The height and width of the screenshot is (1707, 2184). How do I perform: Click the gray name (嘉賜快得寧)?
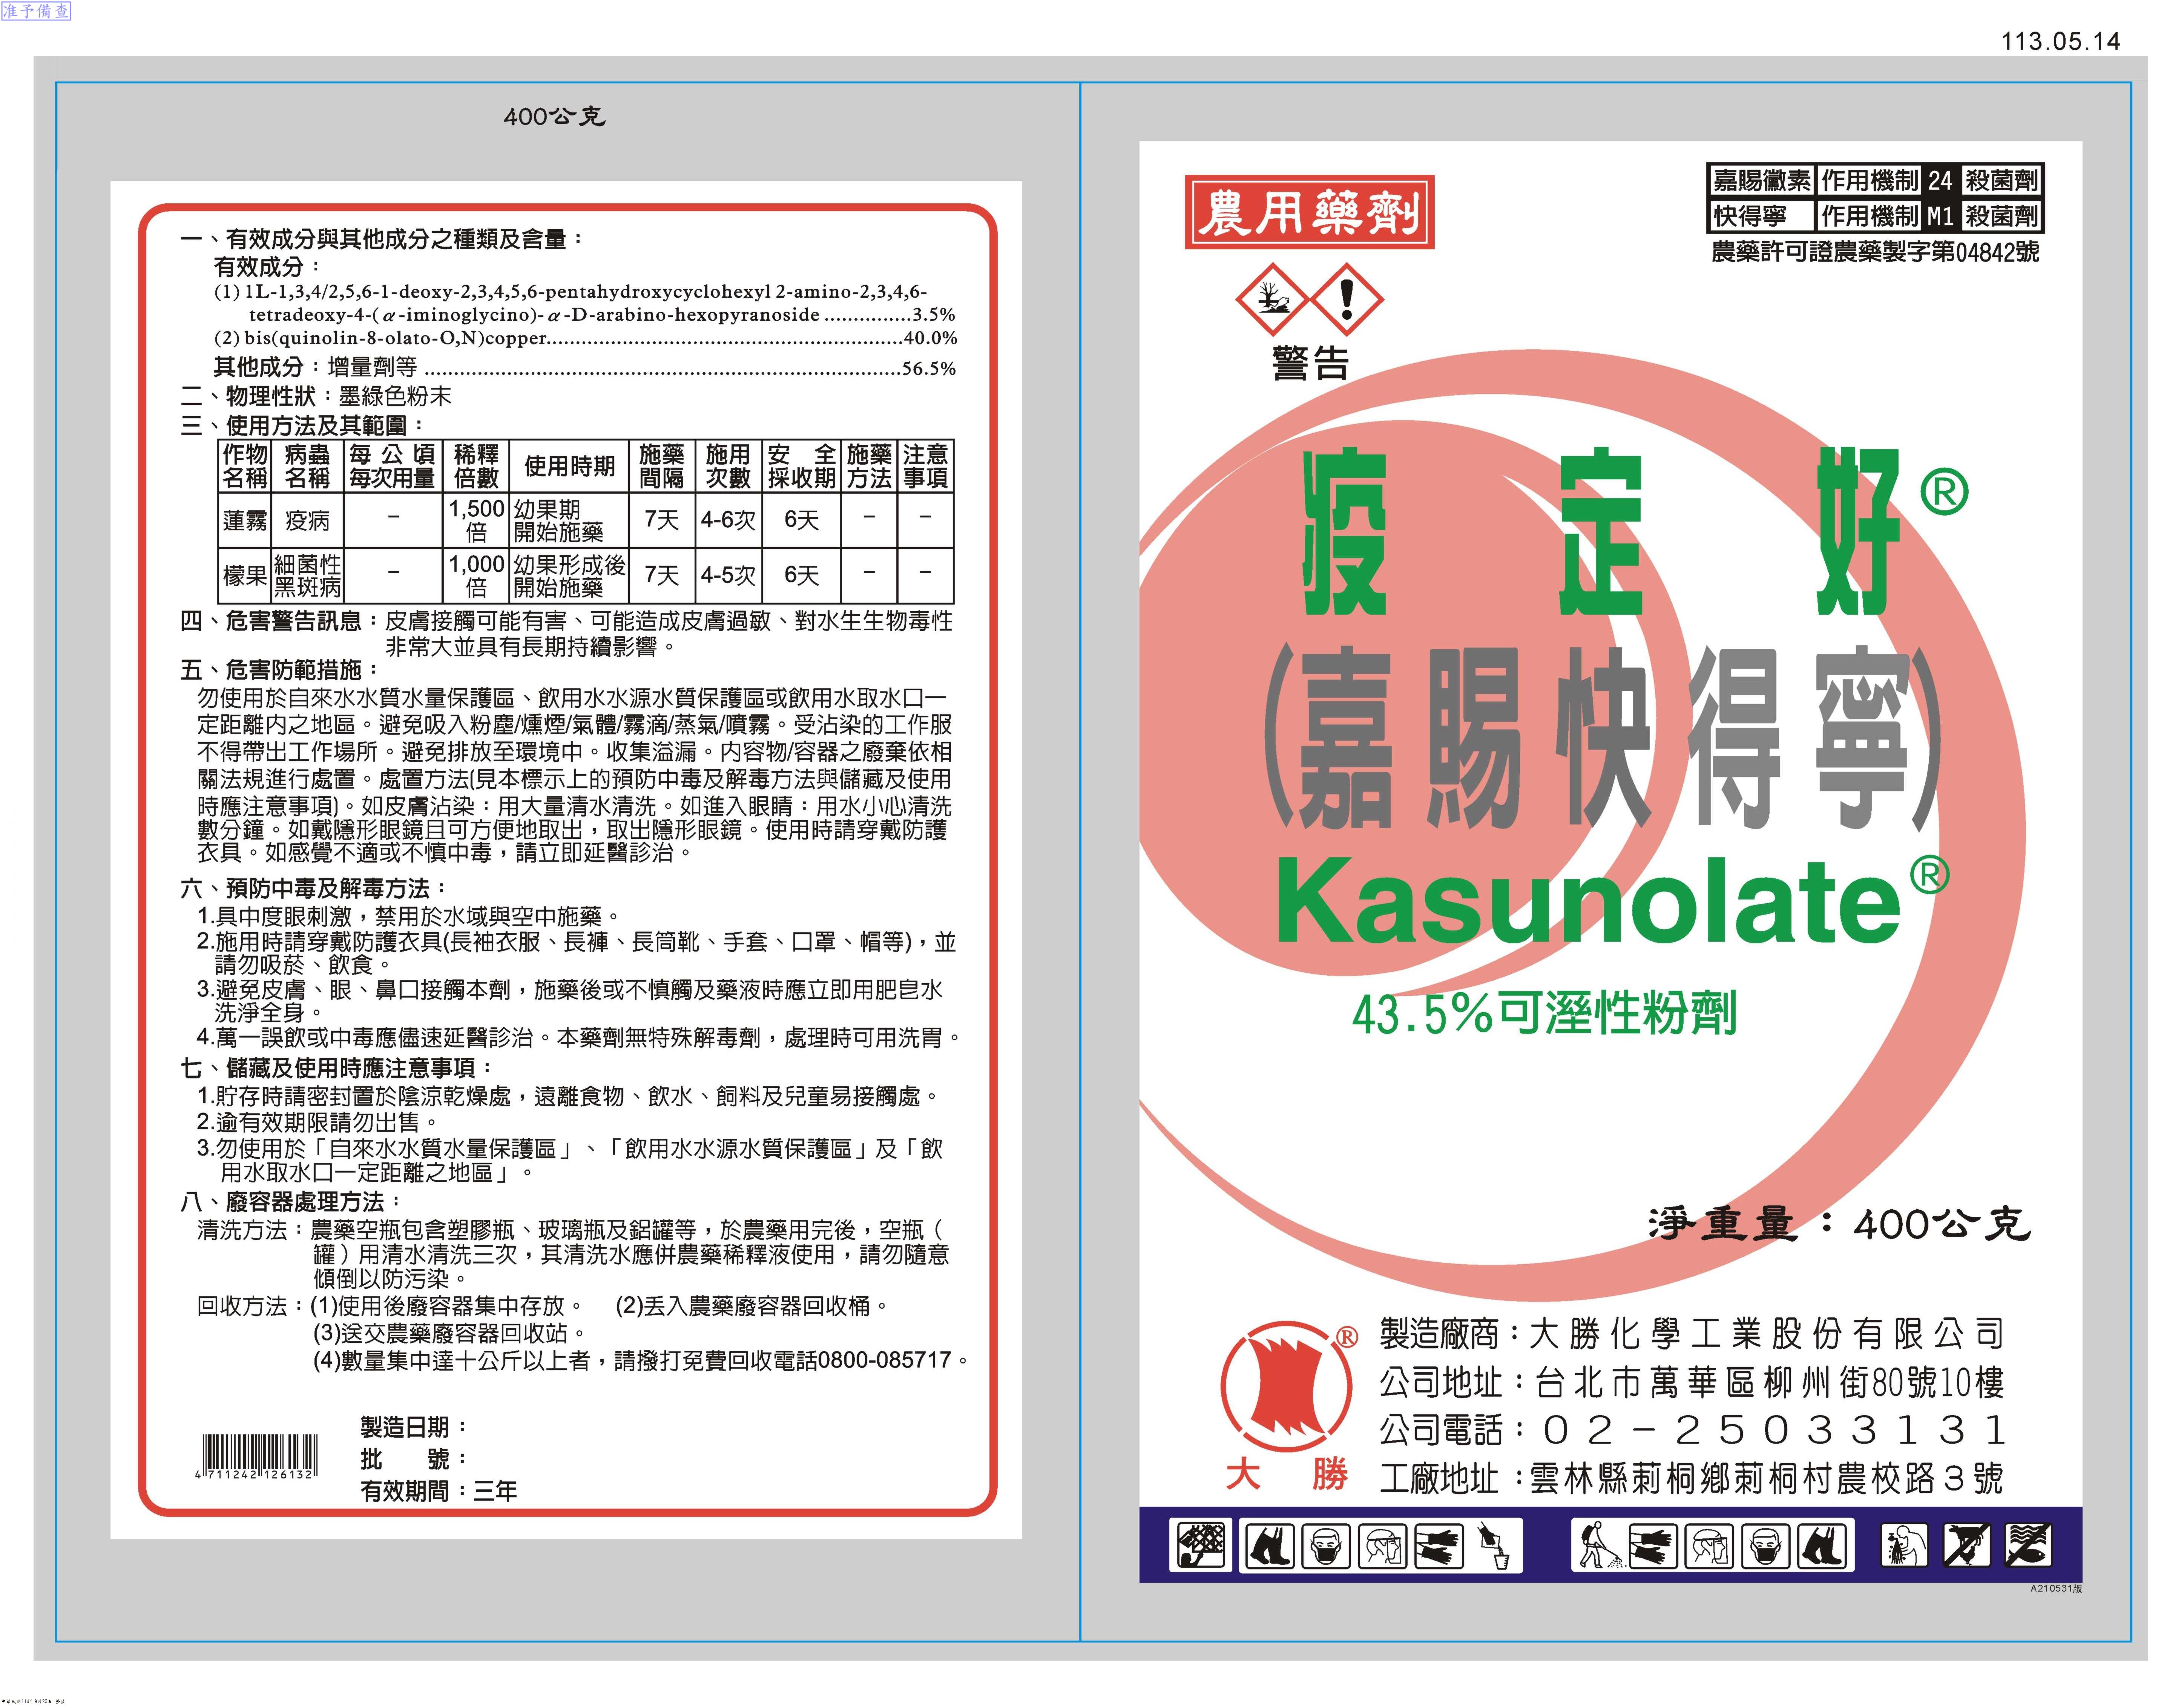pyautogui.click(x=1602, y=739)
